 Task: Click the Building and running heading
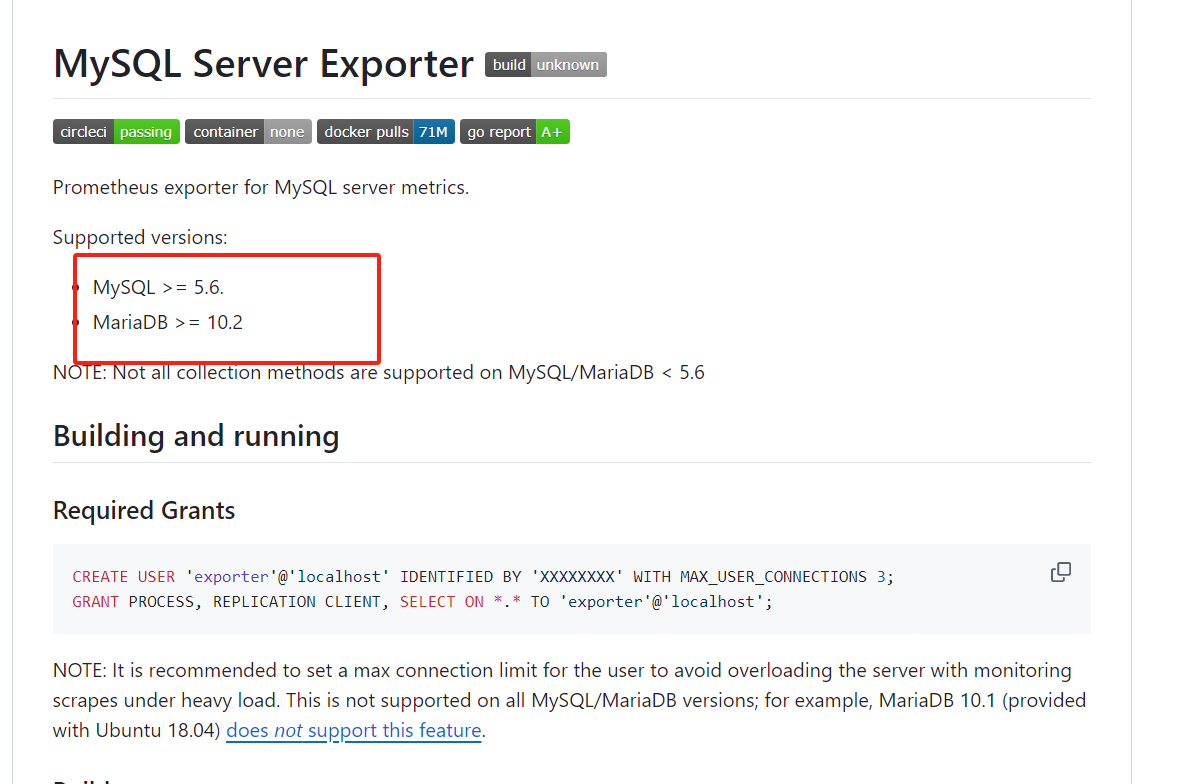(196, 436)
